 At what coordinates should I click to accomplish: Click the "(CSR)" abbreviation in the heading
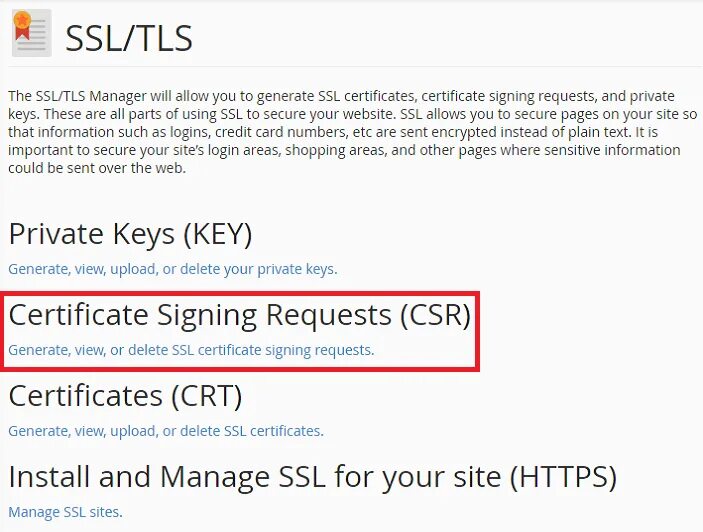click(x=435, y=315)
